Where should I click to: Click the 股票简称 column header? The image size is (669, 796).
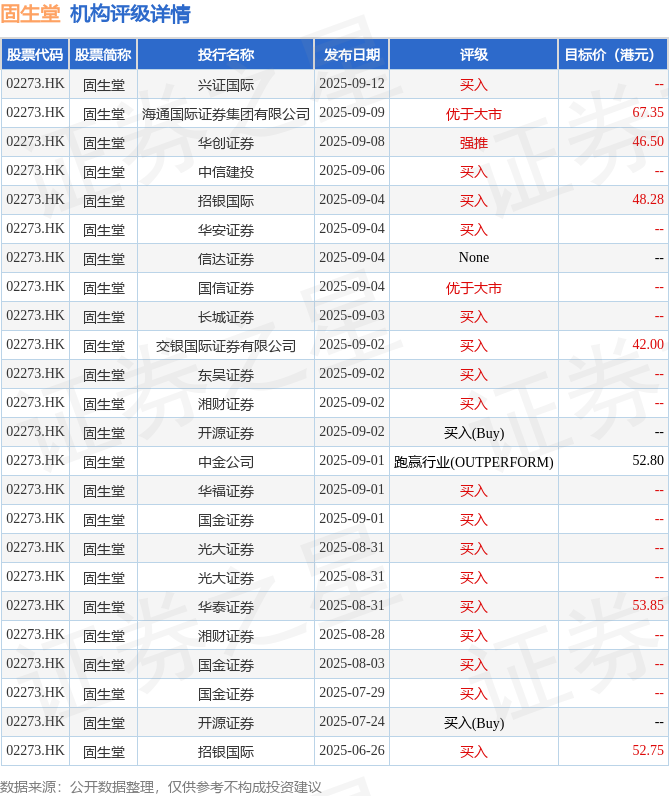pos(103,54)
